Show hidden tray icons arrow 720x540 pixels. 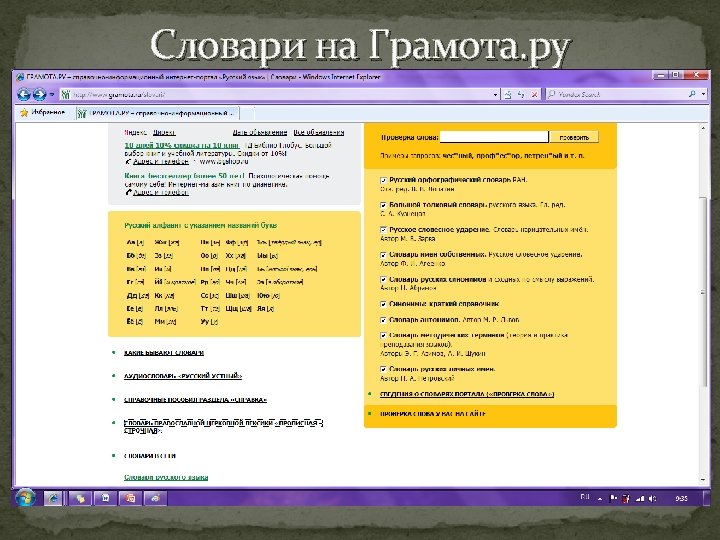(600, 499)
